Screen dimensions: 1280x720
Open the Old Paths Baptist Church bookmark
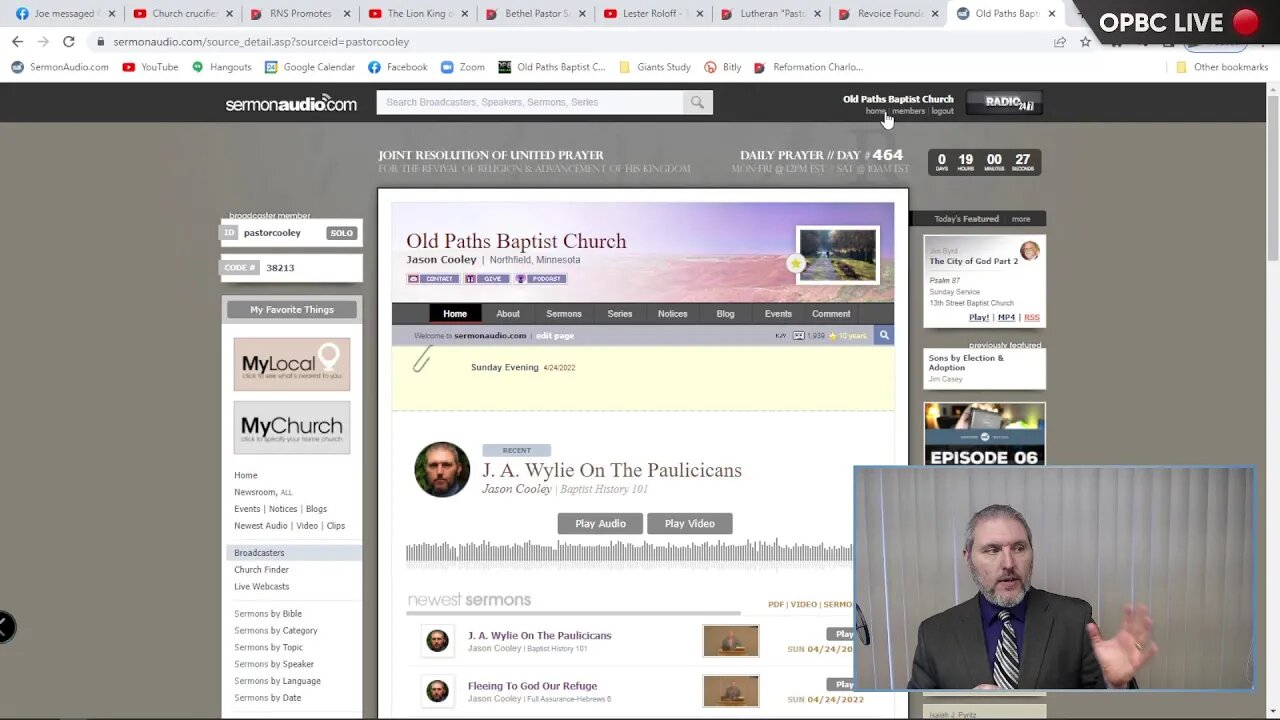(551, 67)
